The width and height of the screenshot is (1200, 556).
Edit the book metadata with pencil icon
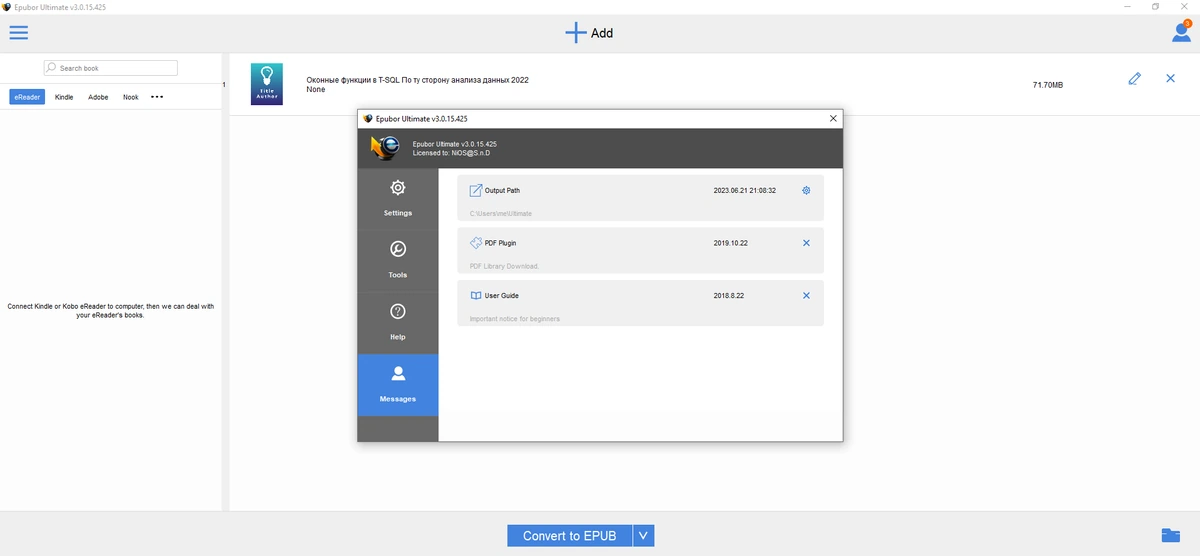point(1134,78)
